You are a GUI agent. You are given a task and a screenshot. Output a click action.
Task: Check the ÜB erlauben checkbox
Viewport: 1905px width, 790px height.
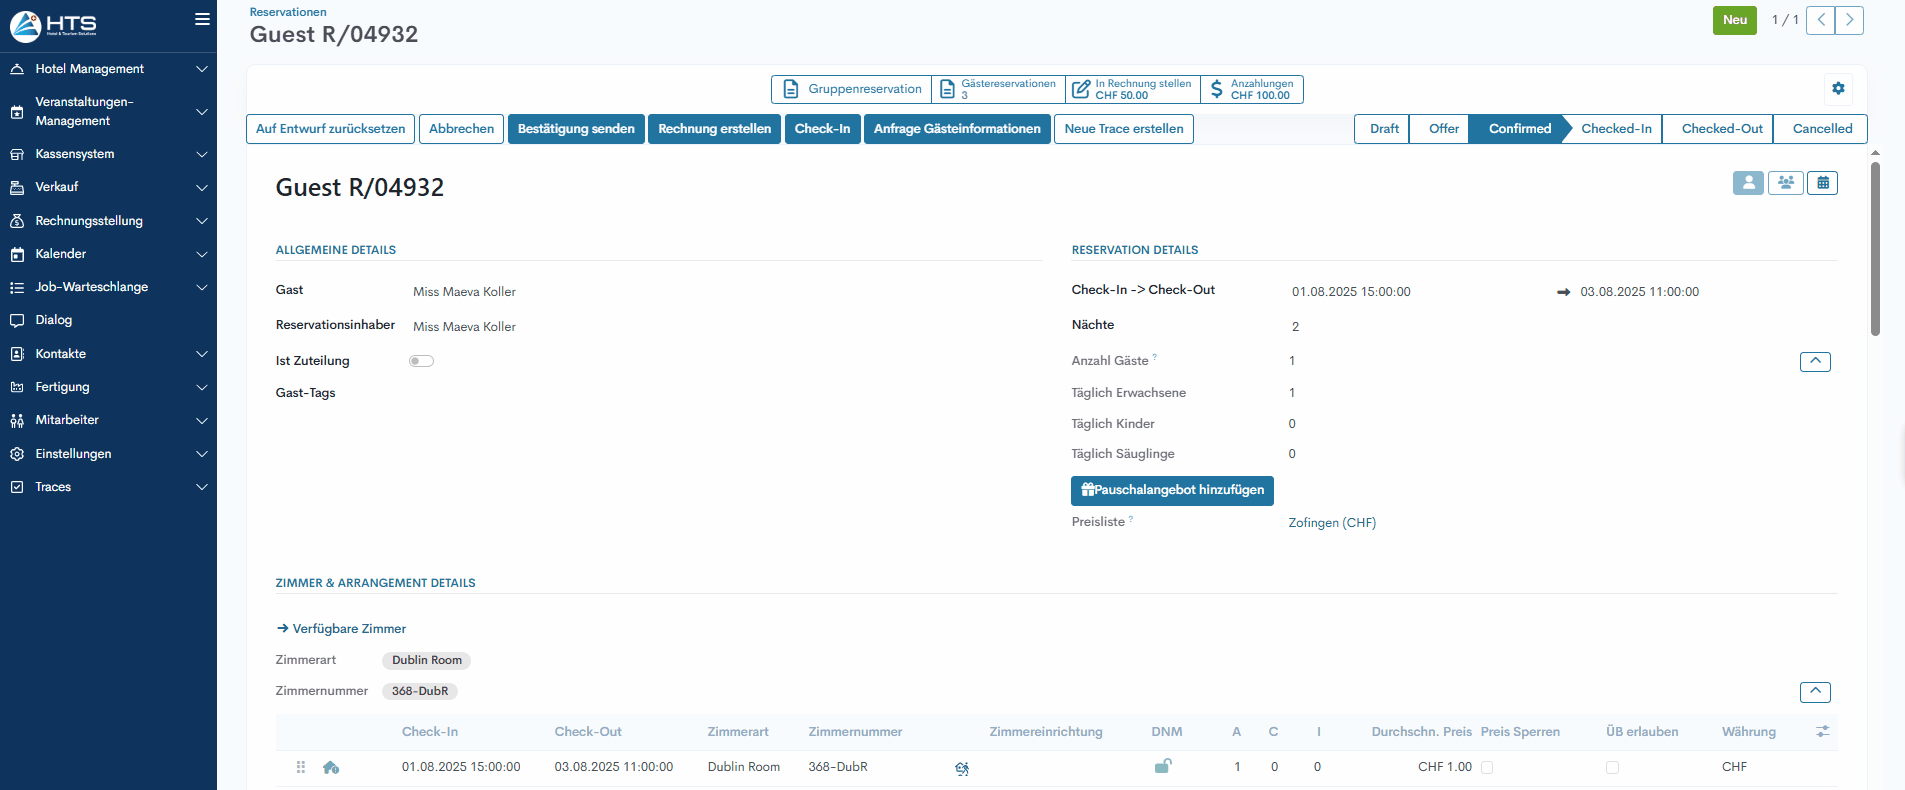pos(1612,767)
